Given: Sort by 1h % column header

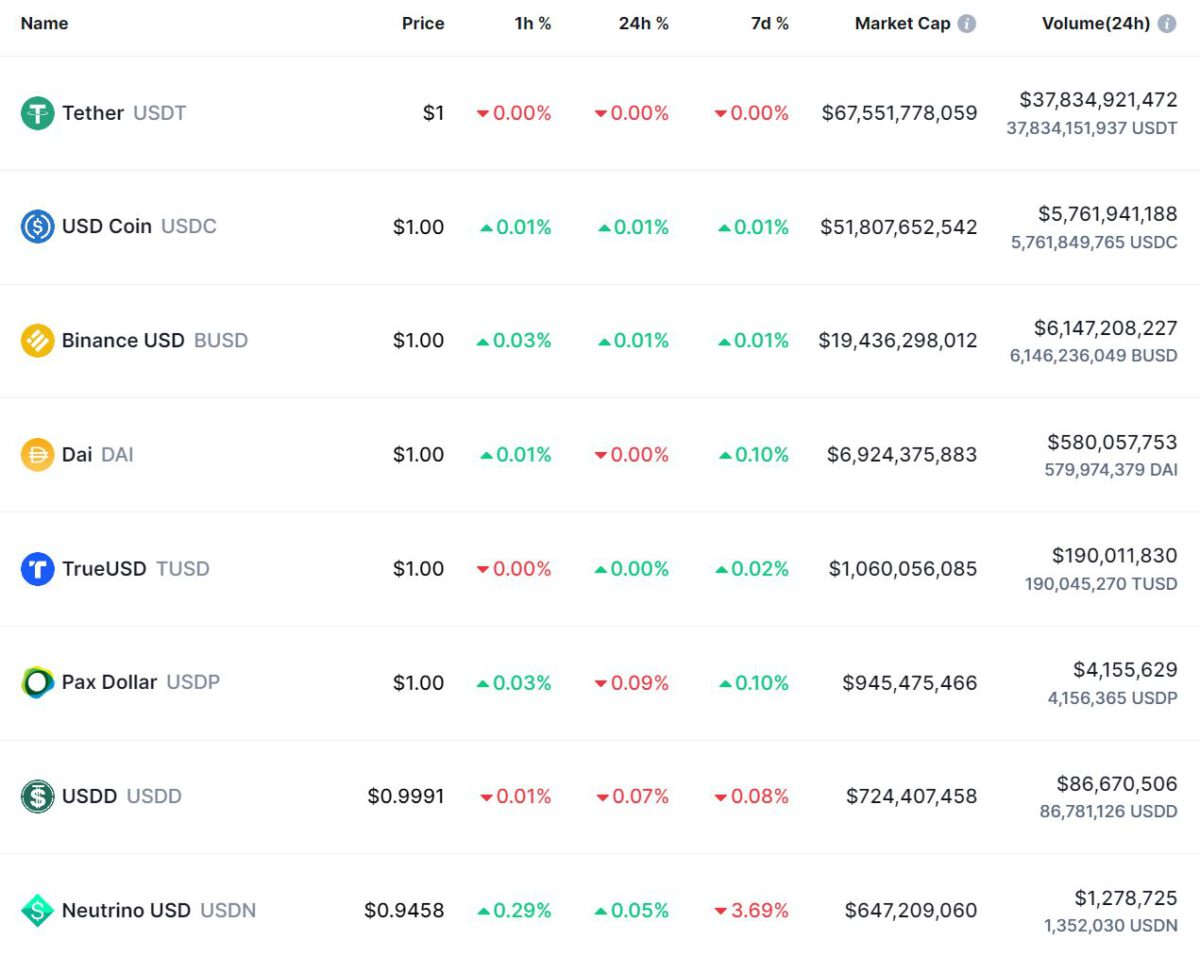Looking at the screenshot, I should (x=533, y=24).
